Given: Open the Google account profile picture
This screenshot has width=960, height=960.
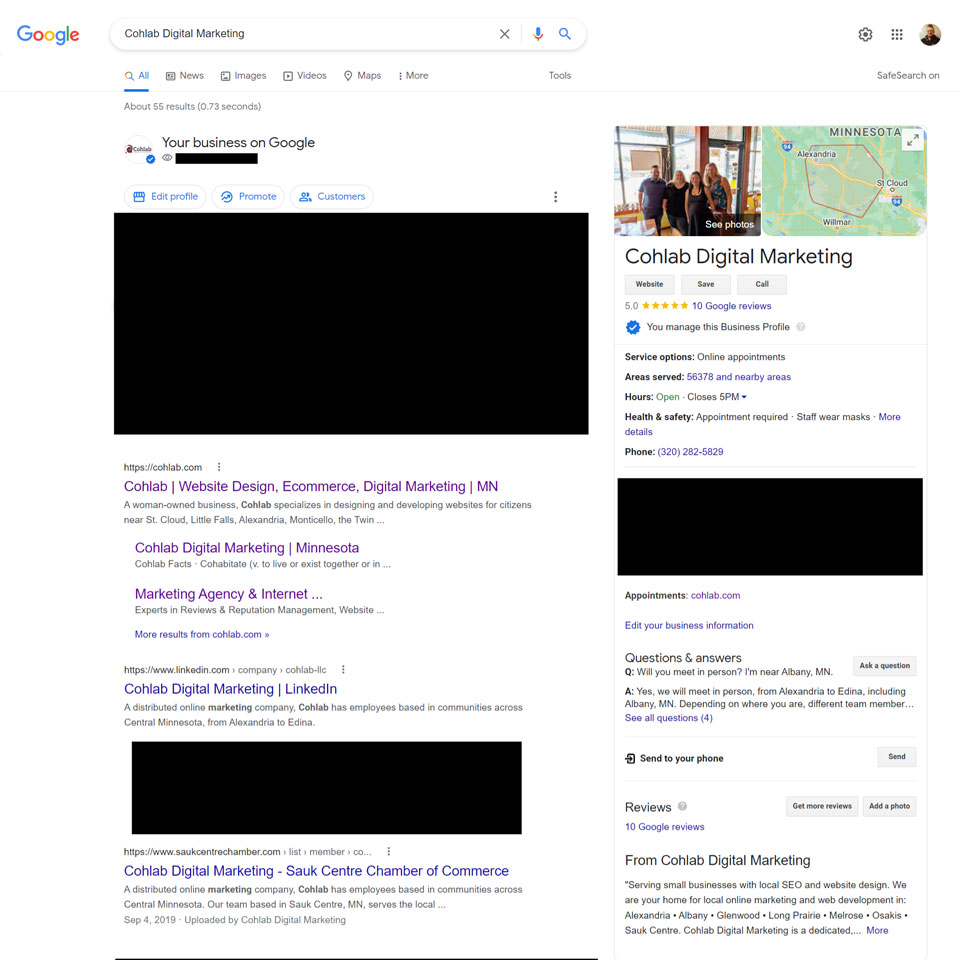Looking at the screenshot, I should point(930,35).
